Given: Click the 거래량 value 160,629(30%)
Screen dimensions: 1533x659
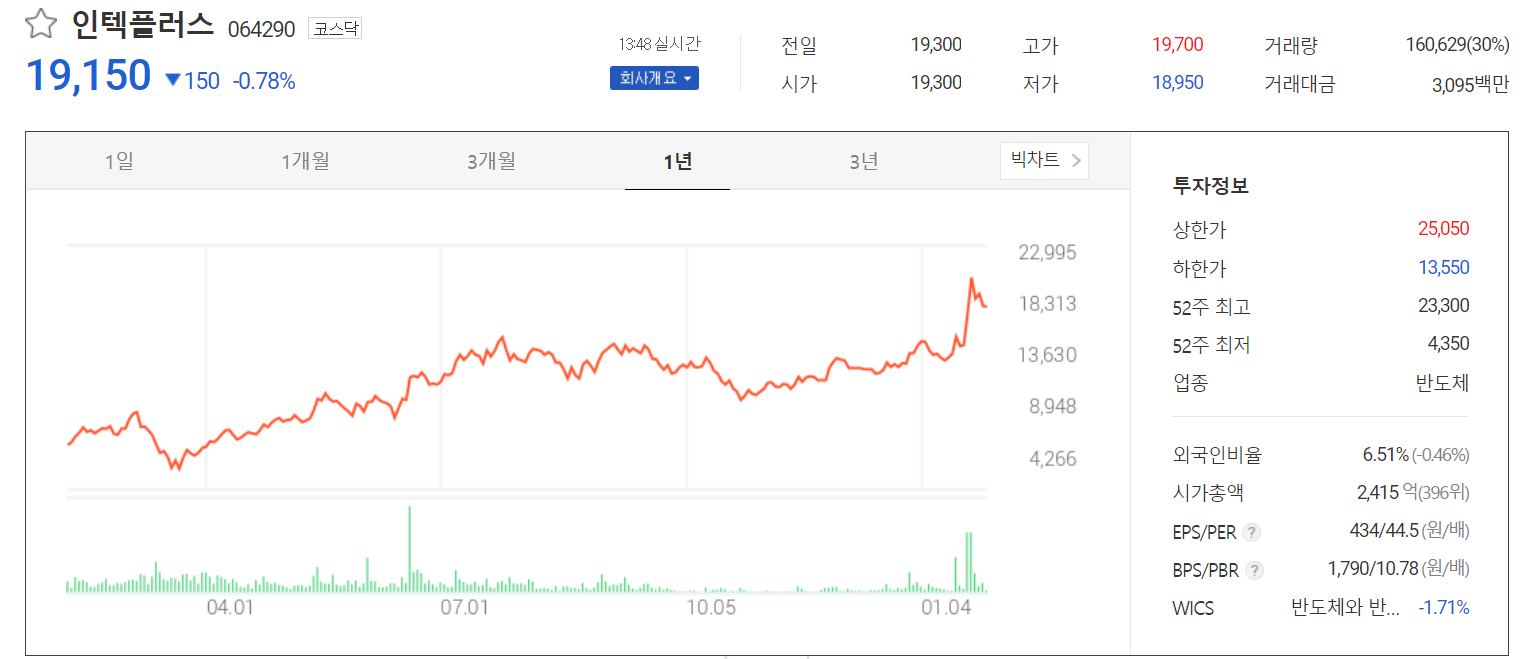Looking at the screenshot, I should 1457,45.
